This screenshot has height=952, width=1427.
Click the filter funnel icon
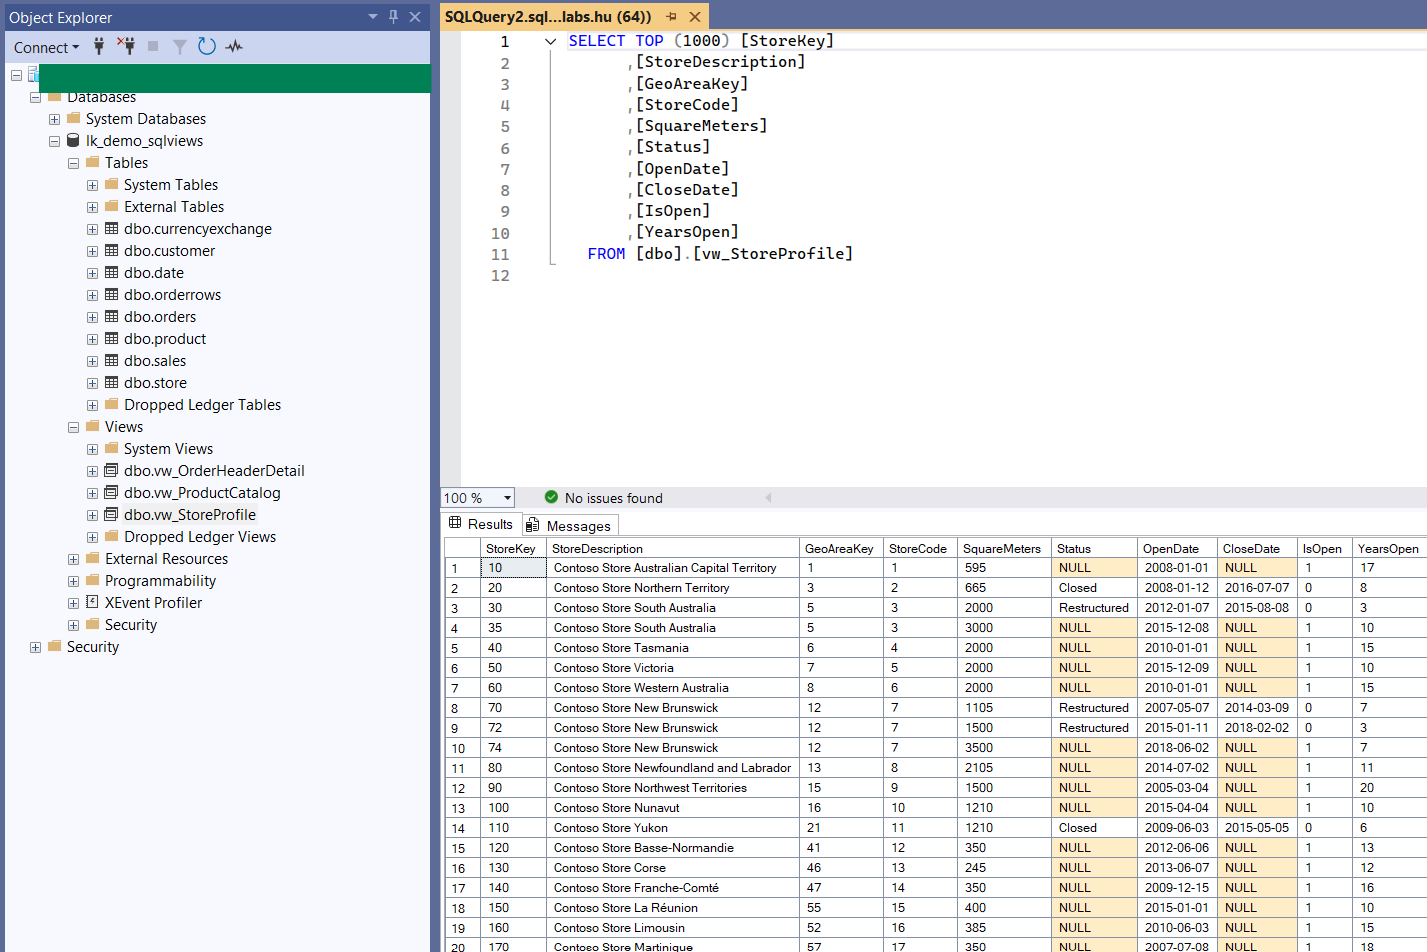[x=180, y=46]
